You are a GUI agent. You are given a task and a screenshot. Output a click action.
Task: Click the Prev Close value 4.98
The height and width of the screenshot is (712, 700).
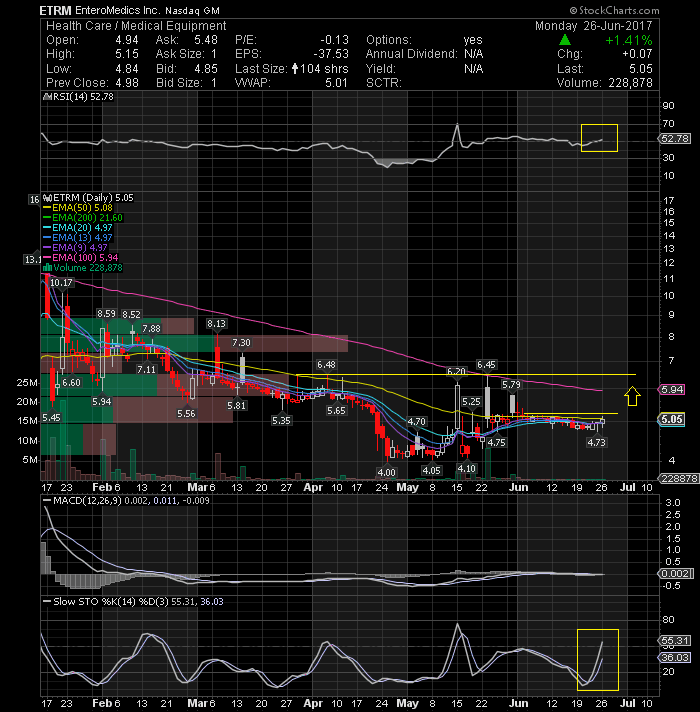(x=127, y=83)
